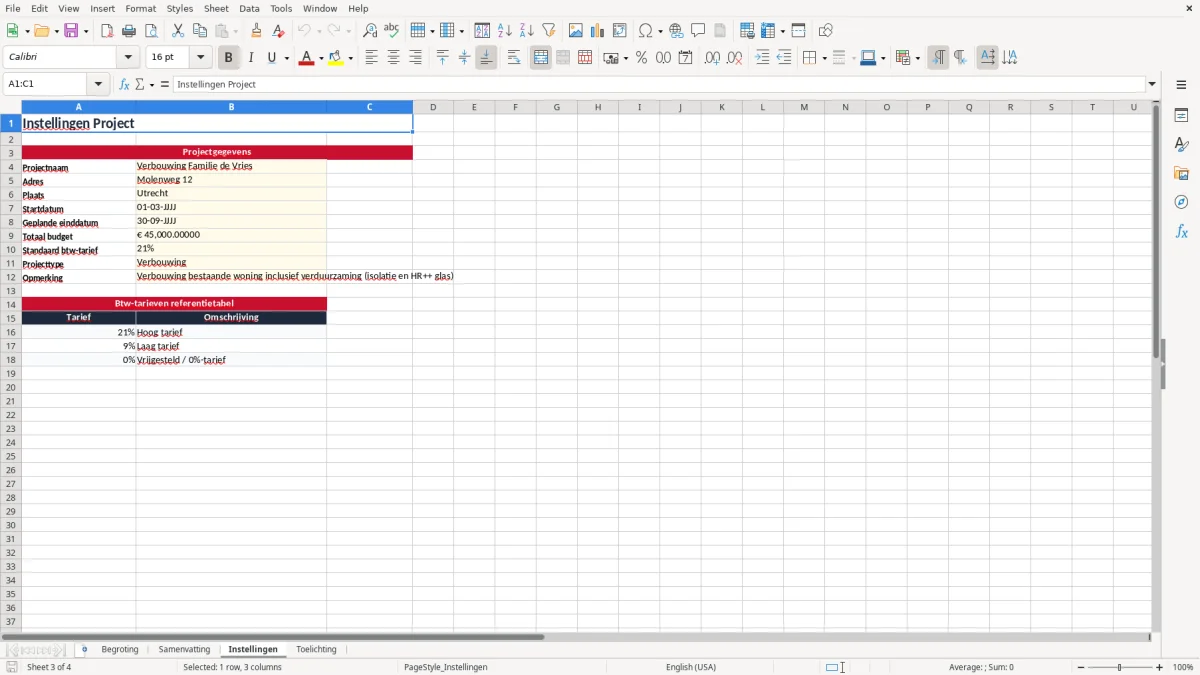Screen dimensions: 1200x675
Task: Print the spreadsheet using the printer icon
Action: pos(129,31)
